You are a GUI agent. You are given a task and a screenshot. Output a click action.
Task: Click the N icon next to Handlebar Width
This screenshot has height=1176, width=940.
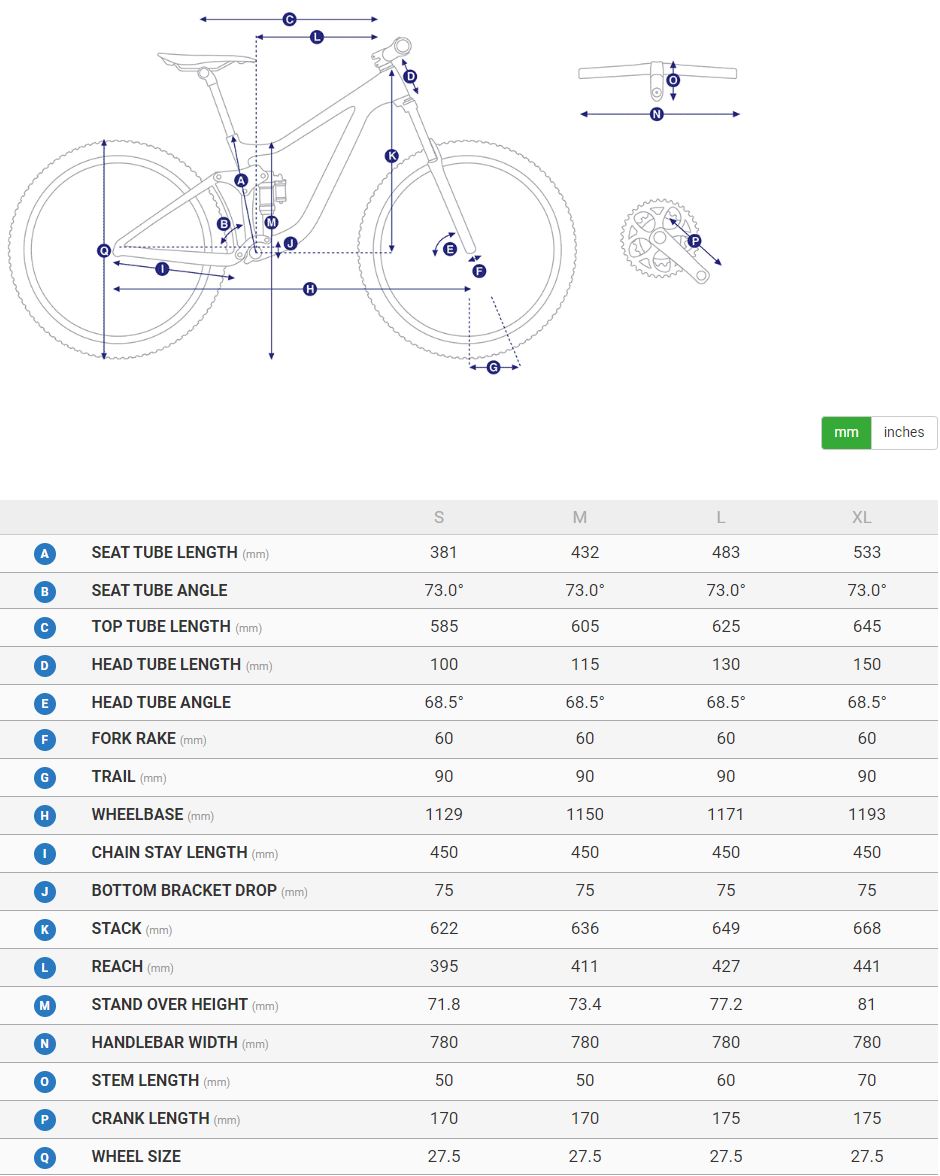click(45, 1044)
